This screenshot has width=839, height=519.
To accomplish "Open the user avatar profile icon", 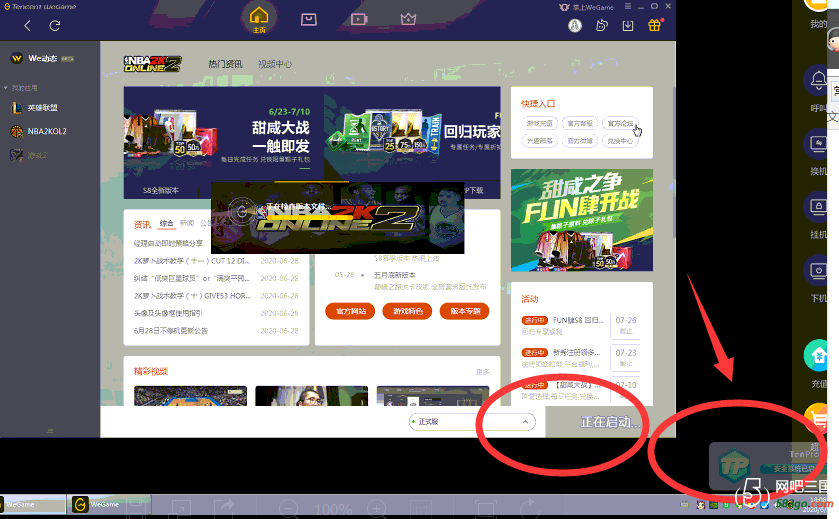I will click(x=575, y=25).
